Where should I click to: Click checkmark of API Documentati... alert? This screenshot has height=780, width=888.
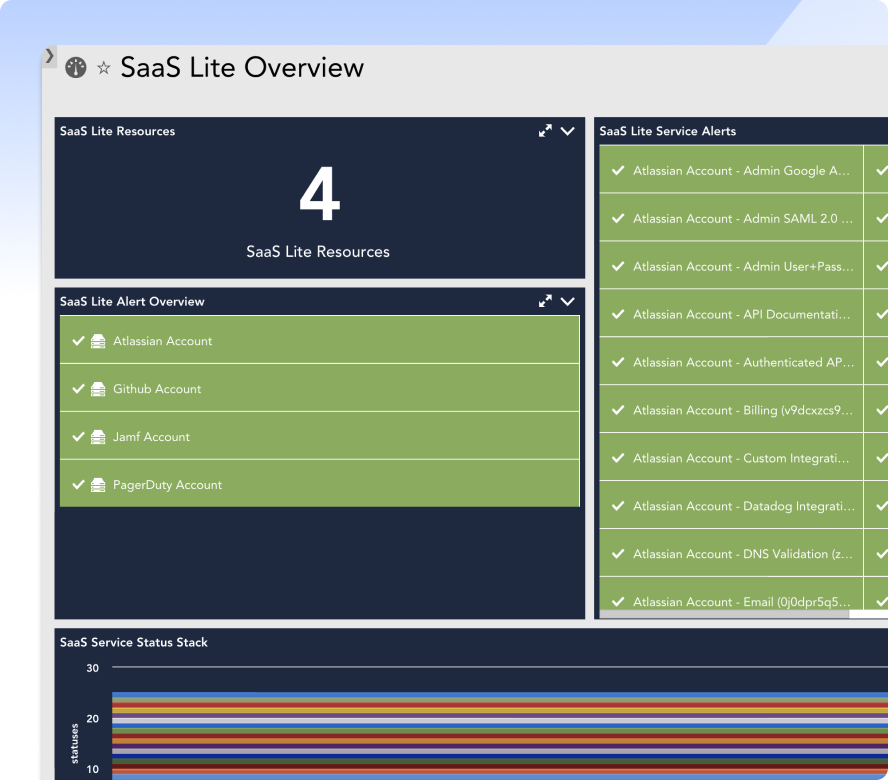(x=618, y=314)
